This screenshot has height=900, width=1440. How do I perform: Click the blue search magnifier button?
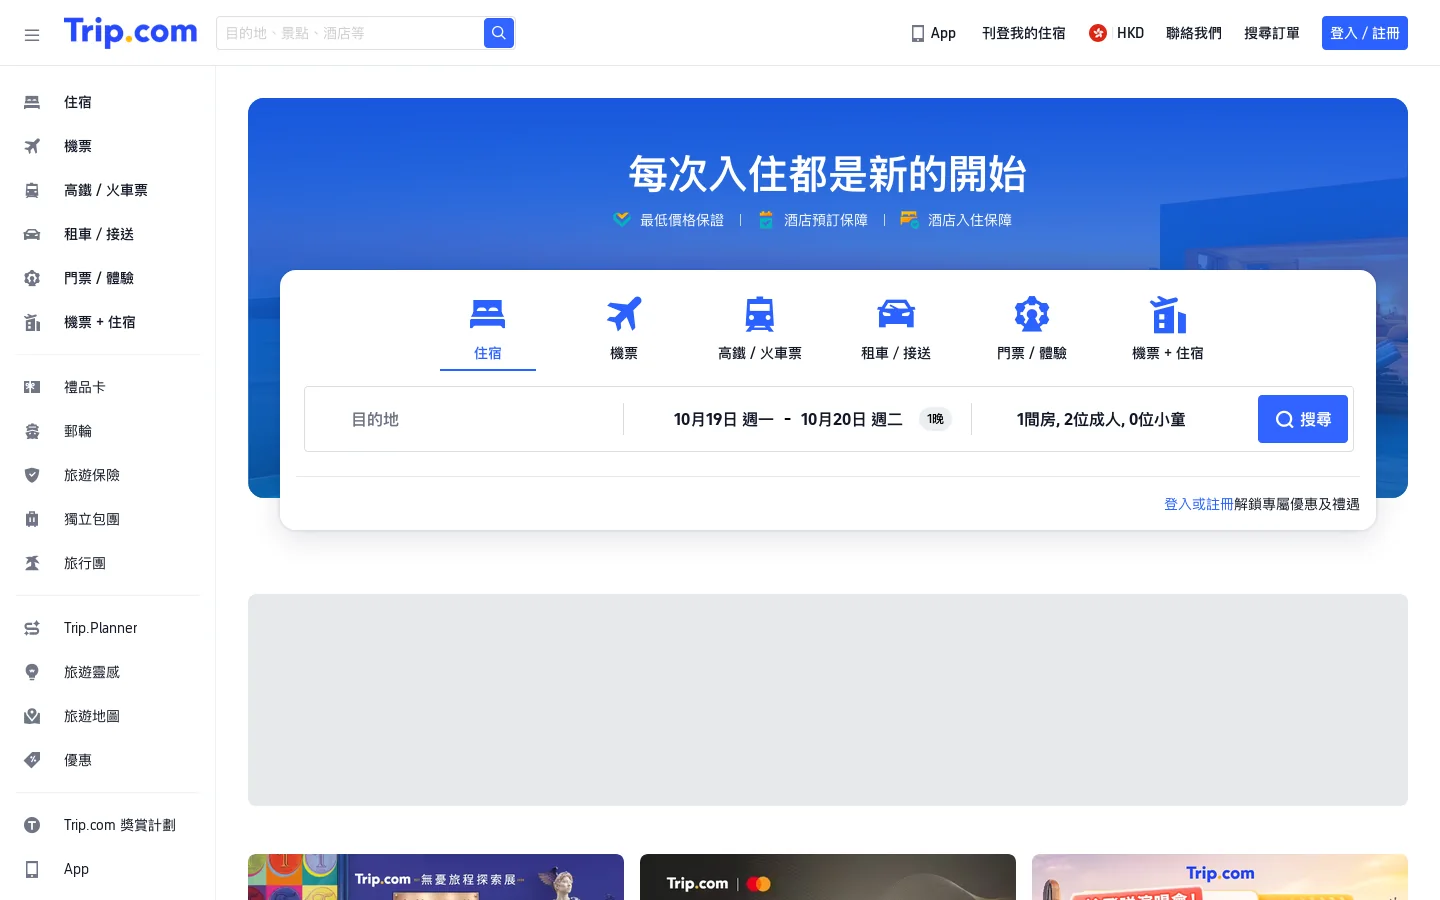[x=499, y=33]
